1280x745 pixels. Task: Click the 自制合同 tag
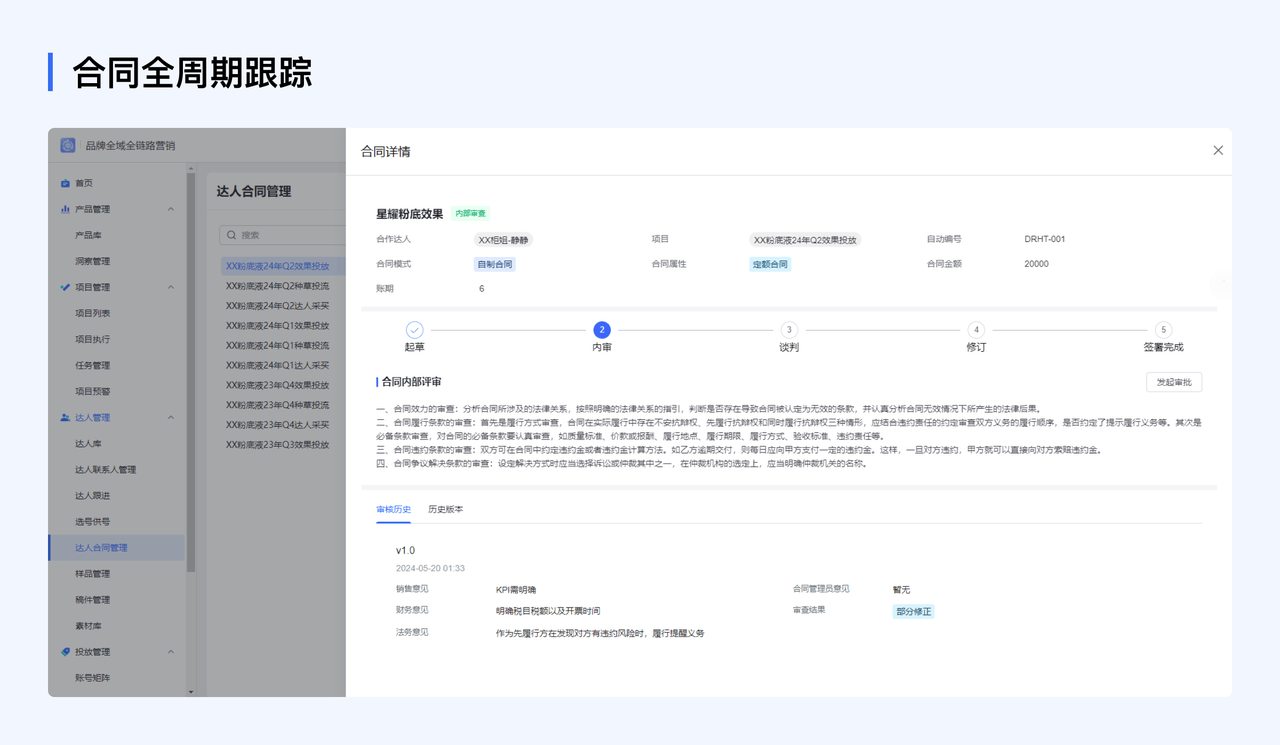pyautogui.click(x=495, y=265)
